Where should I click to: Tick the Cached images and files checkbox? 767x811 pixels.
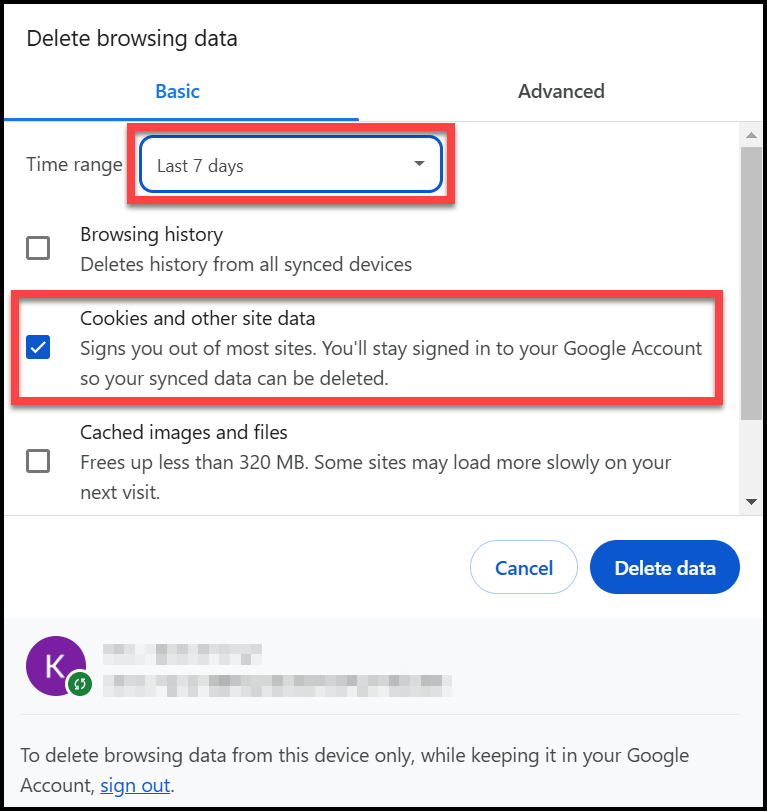click(38, 461)
